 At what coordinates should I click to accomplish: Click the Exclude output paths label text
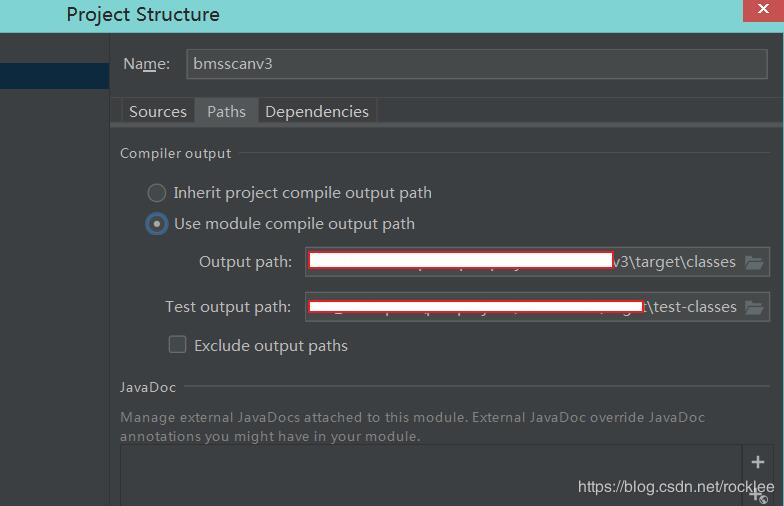(x=271, y=346)
